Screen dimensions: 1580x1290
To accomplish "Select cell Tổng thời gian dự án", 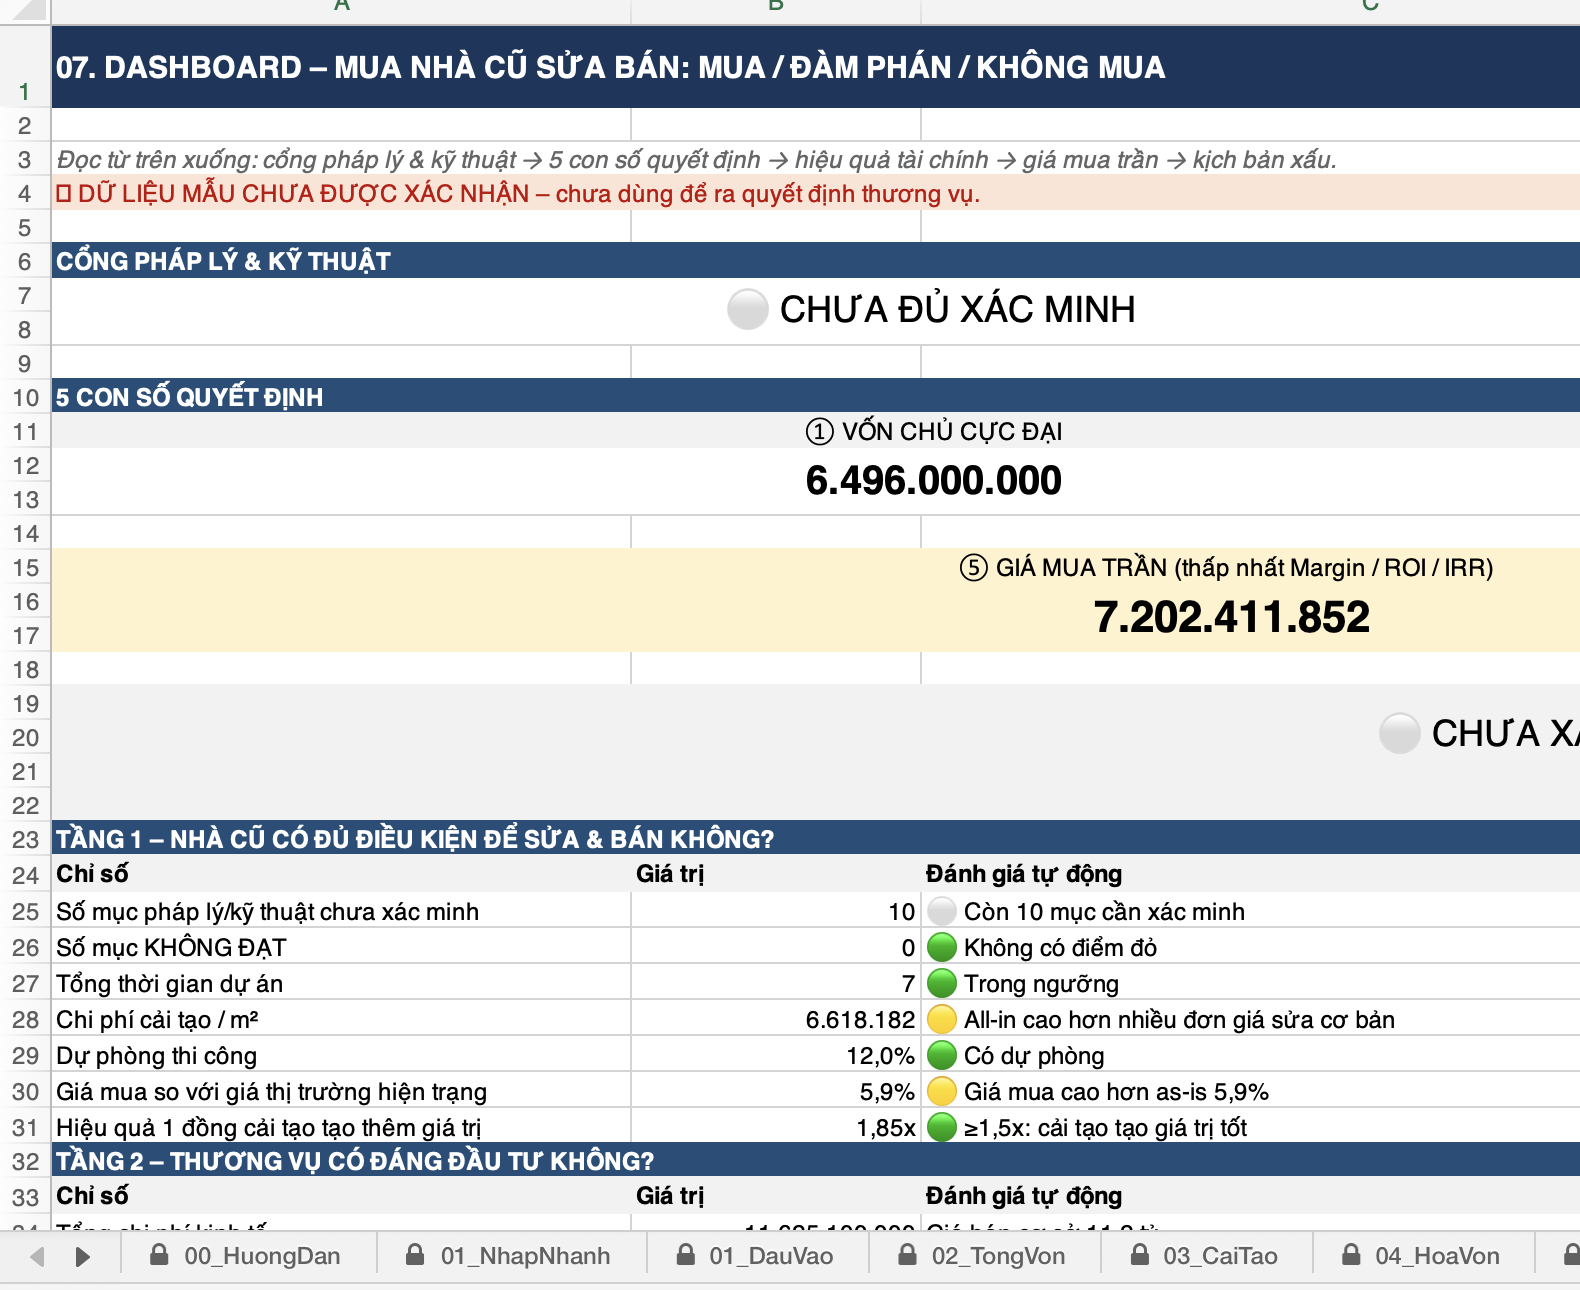I will [341, 983].
